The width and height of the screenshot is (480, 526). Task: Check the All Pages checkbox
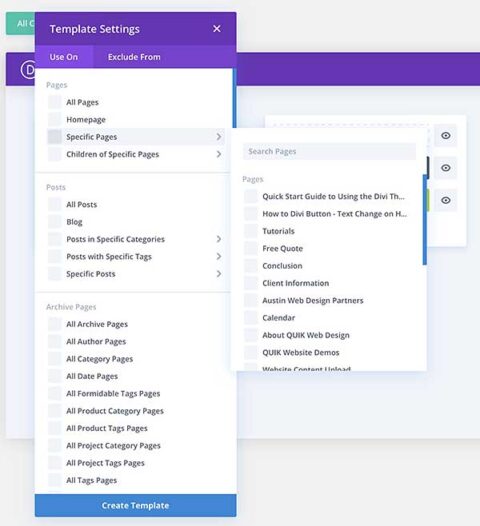pos(54,102)
